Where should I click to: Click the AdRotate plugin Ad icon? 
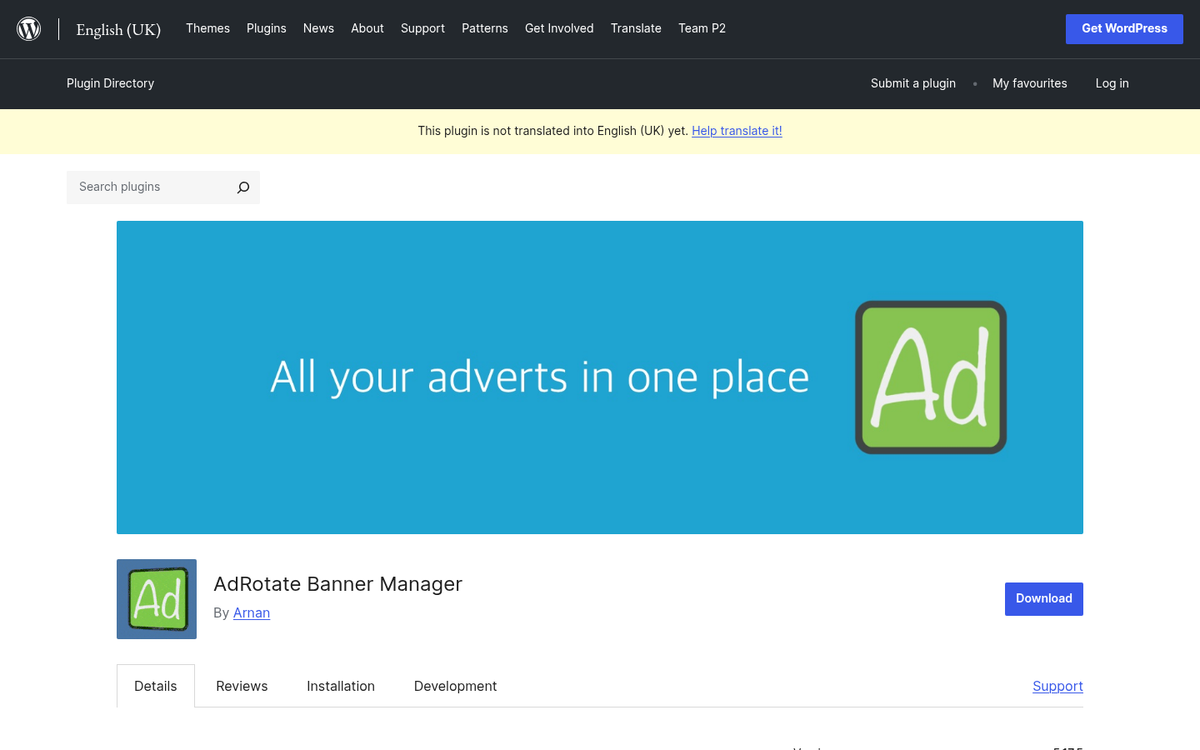(156, 599)
